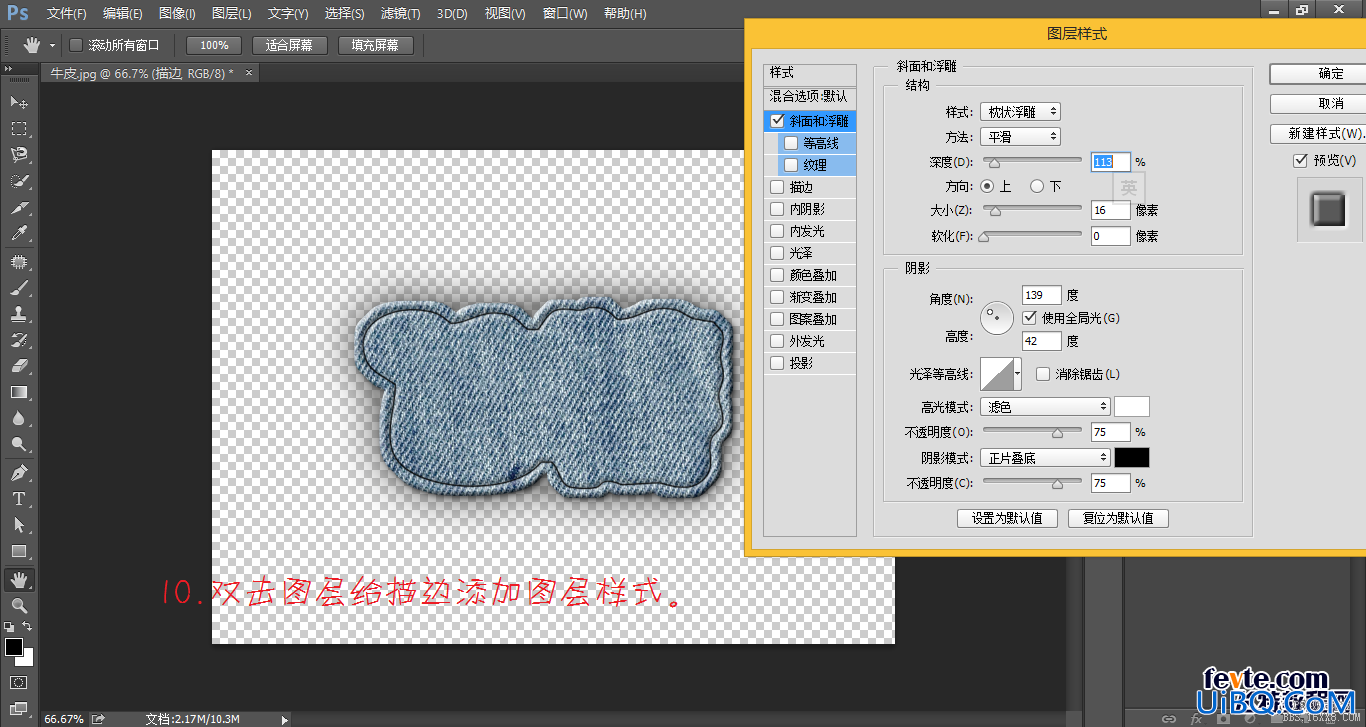The height and width of the screenshot is (727, 1366).
Task: Select the Rectangle shape tool
Action: click(x=19, y=551)
